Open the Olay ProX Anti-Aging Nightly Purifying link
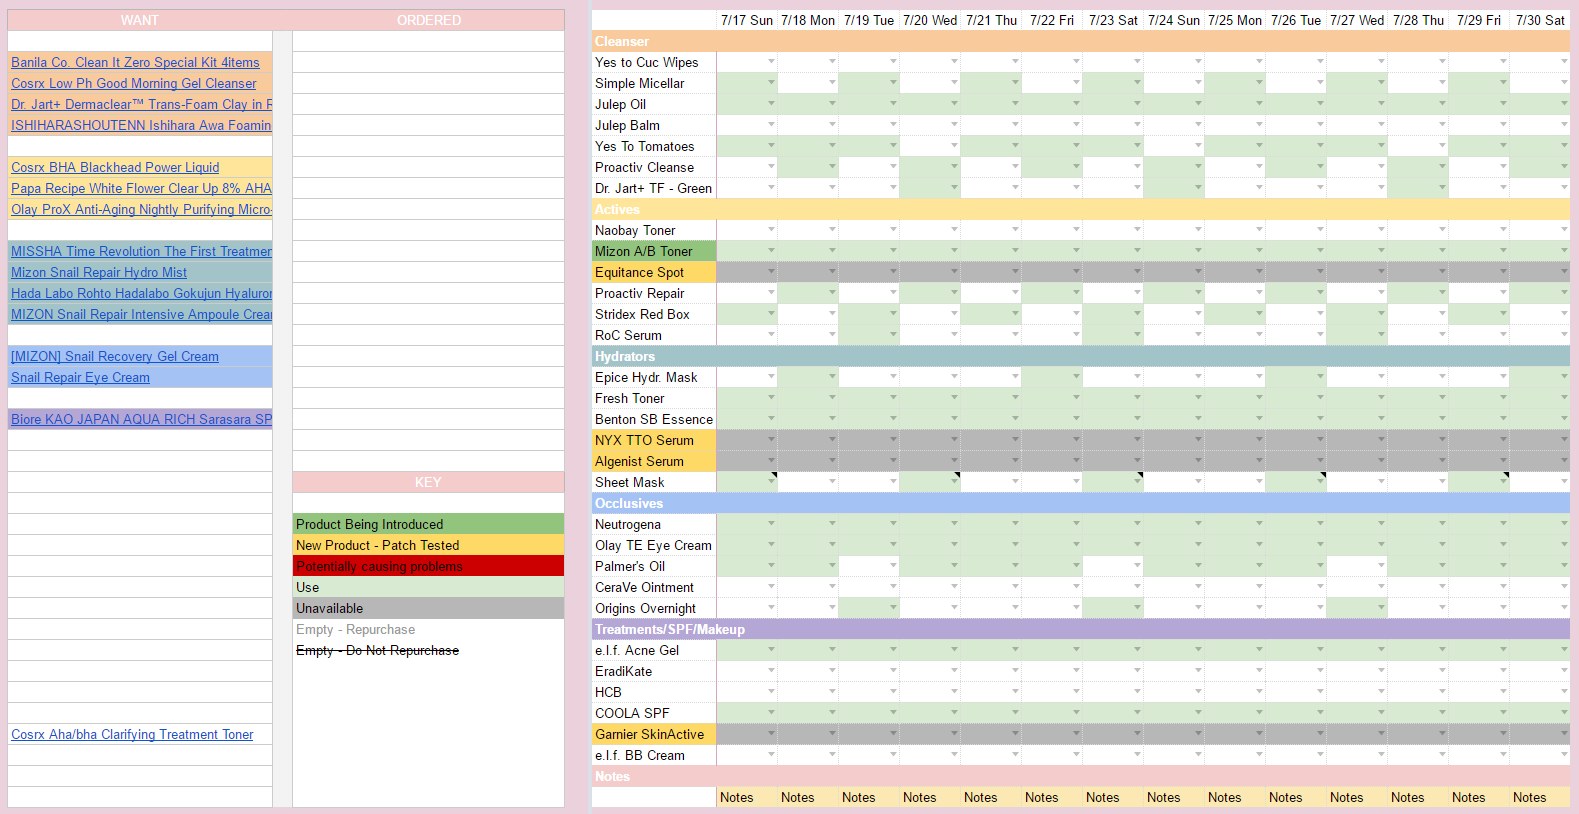 [141, 209]
